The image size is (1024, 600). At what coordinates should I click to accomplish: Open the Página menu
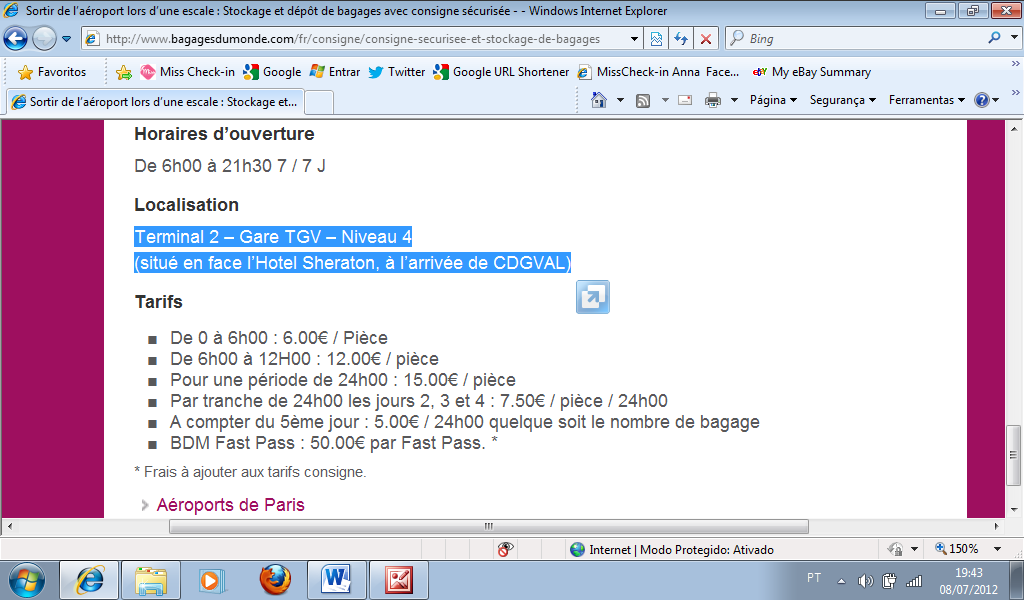click(773, 100)
